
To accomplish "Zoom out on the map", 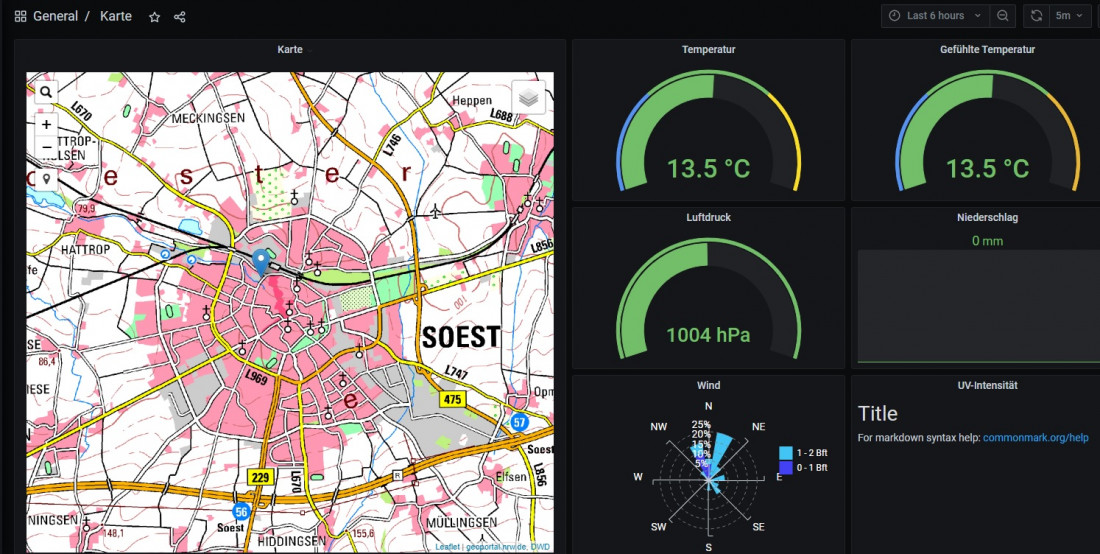I will [x=46, y=147].
